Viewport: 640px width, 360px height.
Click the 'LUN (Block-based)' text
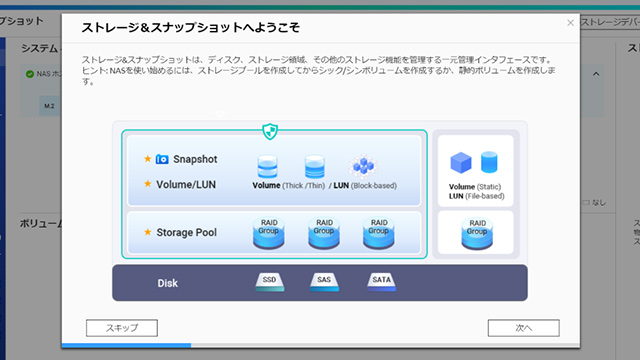pos(365,185)
